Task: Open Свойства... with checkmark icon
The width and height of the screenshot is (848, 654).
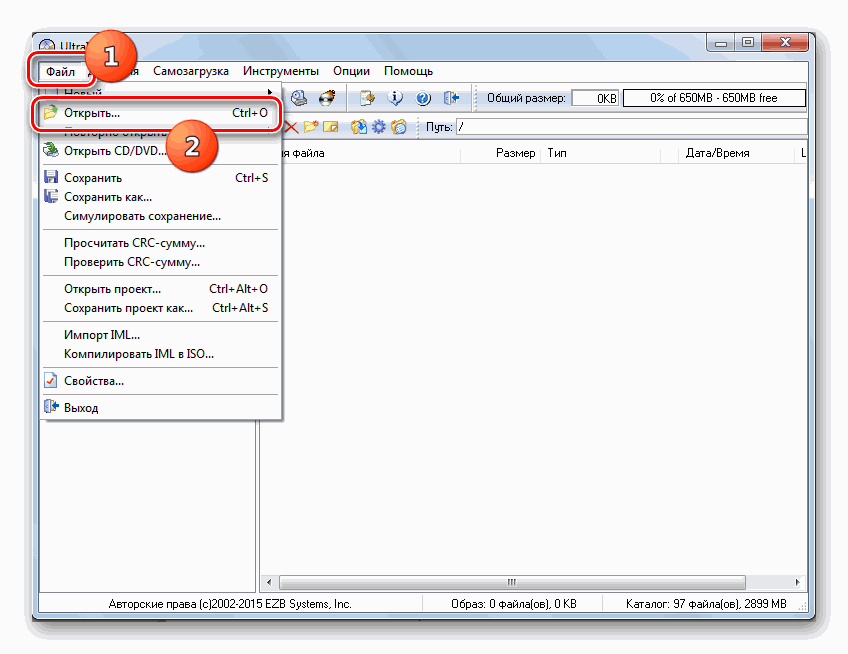Action: coord(94,381)
